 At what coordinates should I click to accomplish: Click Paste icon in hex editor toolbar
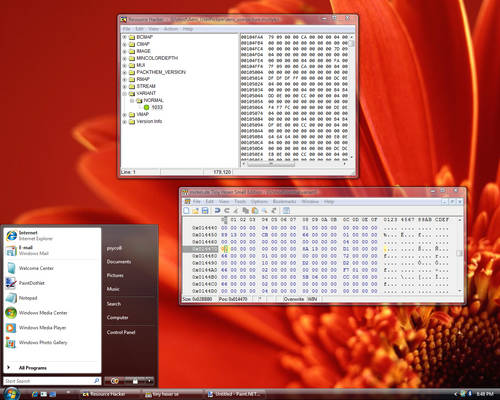tap(255, 210)
